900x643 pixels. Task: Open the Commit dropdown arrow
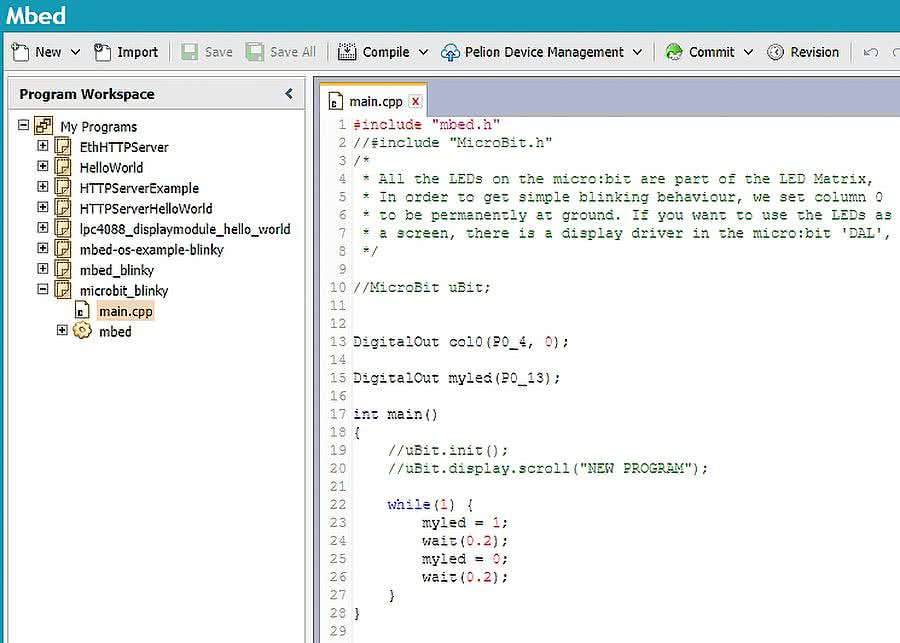748,52
